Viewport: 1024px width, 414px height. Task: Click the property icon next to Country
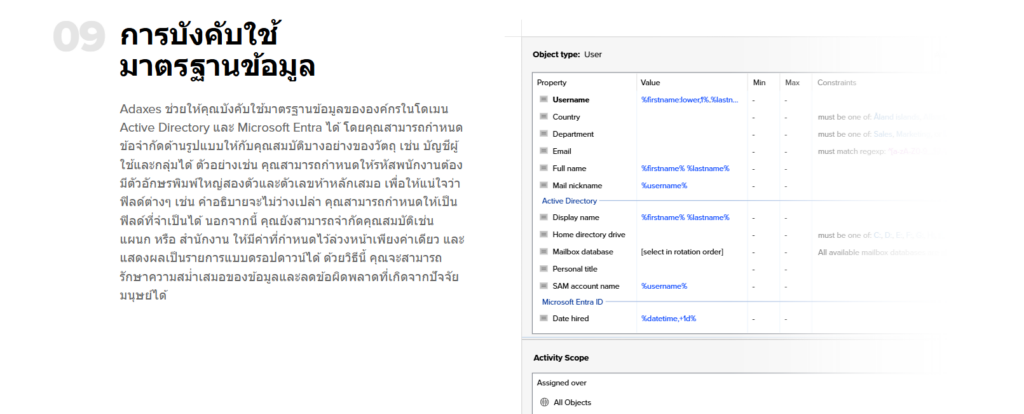tap(544, 117)
